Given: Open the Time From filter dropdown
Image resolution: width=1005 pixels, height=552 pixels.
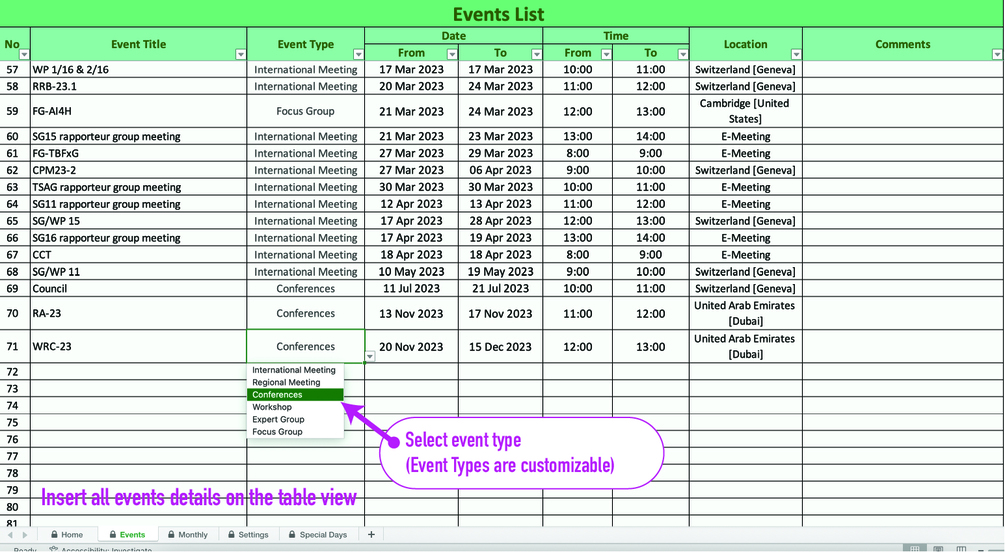Looking at the screenshot, I should coord(606,54).
